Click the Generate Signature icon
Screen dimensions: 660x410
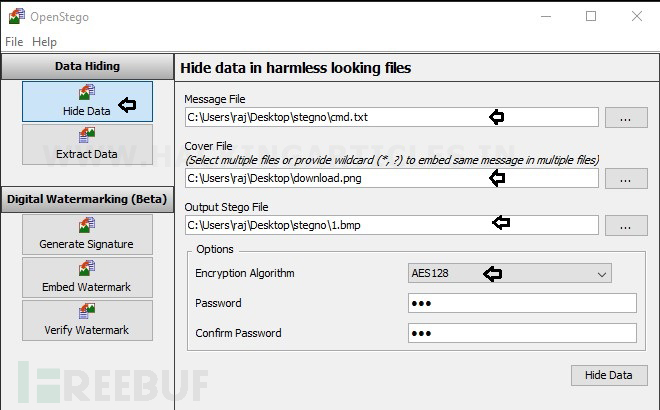87,225
